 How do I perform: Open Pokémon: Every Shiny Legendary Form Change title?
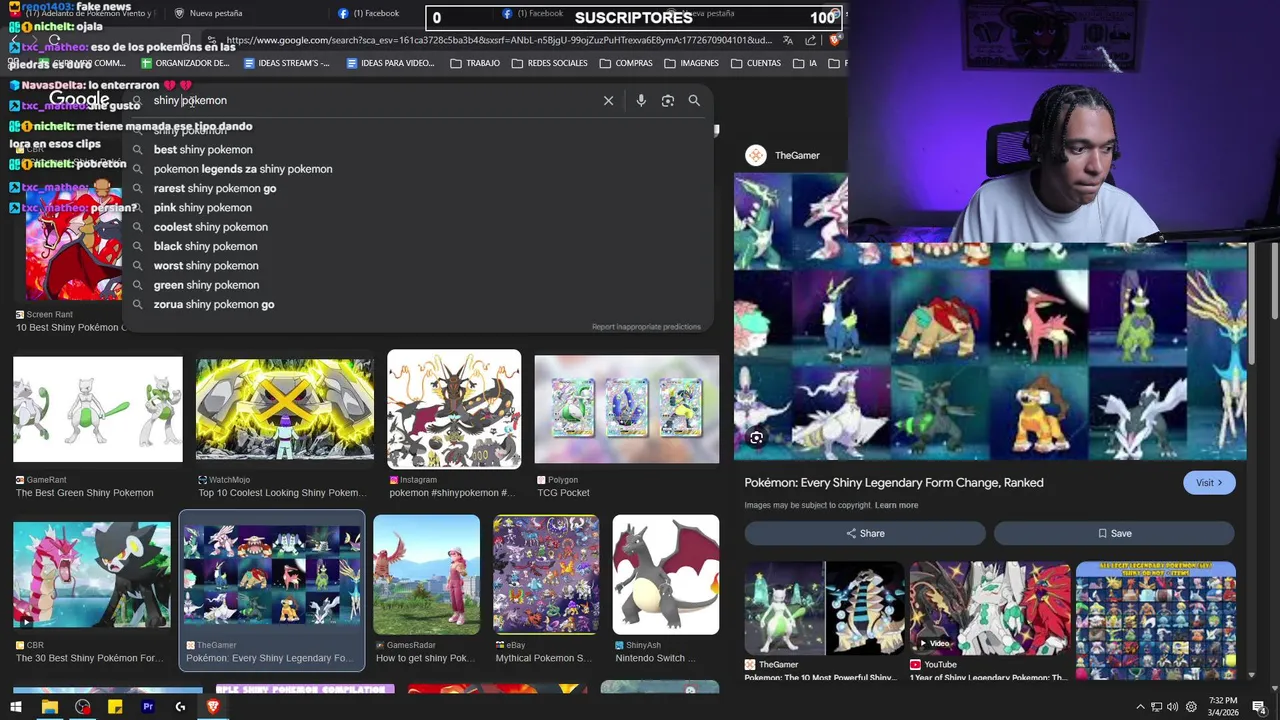point(894,482)
